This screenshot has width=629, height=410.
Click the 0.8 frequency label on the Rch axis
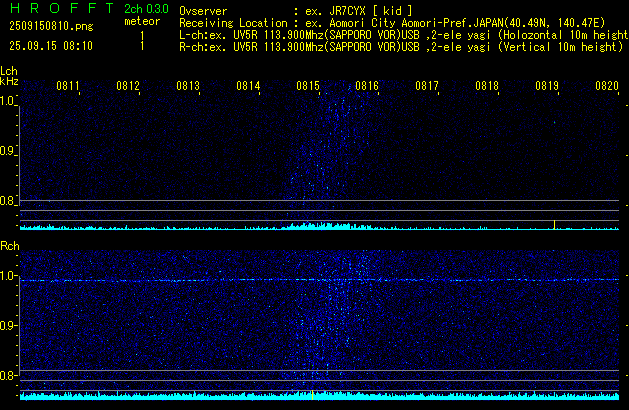[7, 375]
